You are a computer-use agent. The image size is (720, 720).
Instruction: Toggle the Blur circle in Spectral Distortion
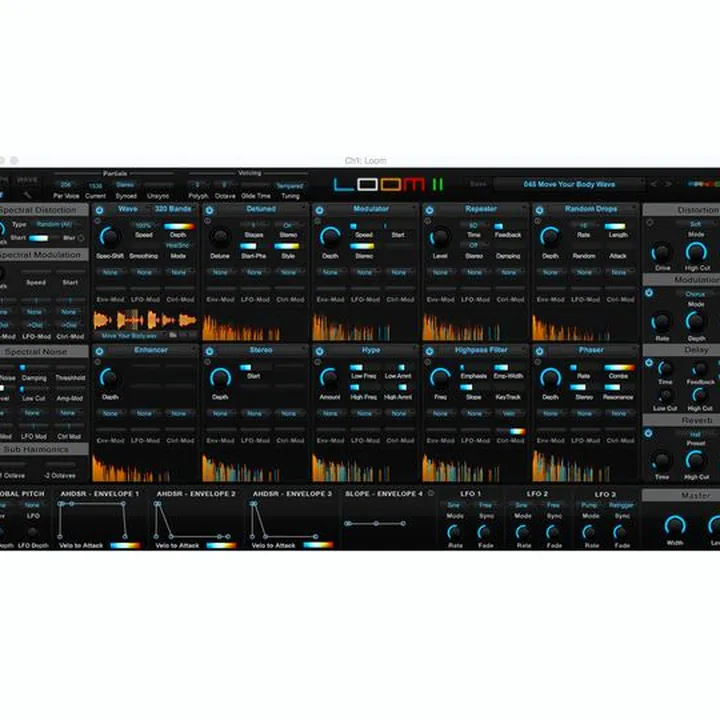(81, 238)
